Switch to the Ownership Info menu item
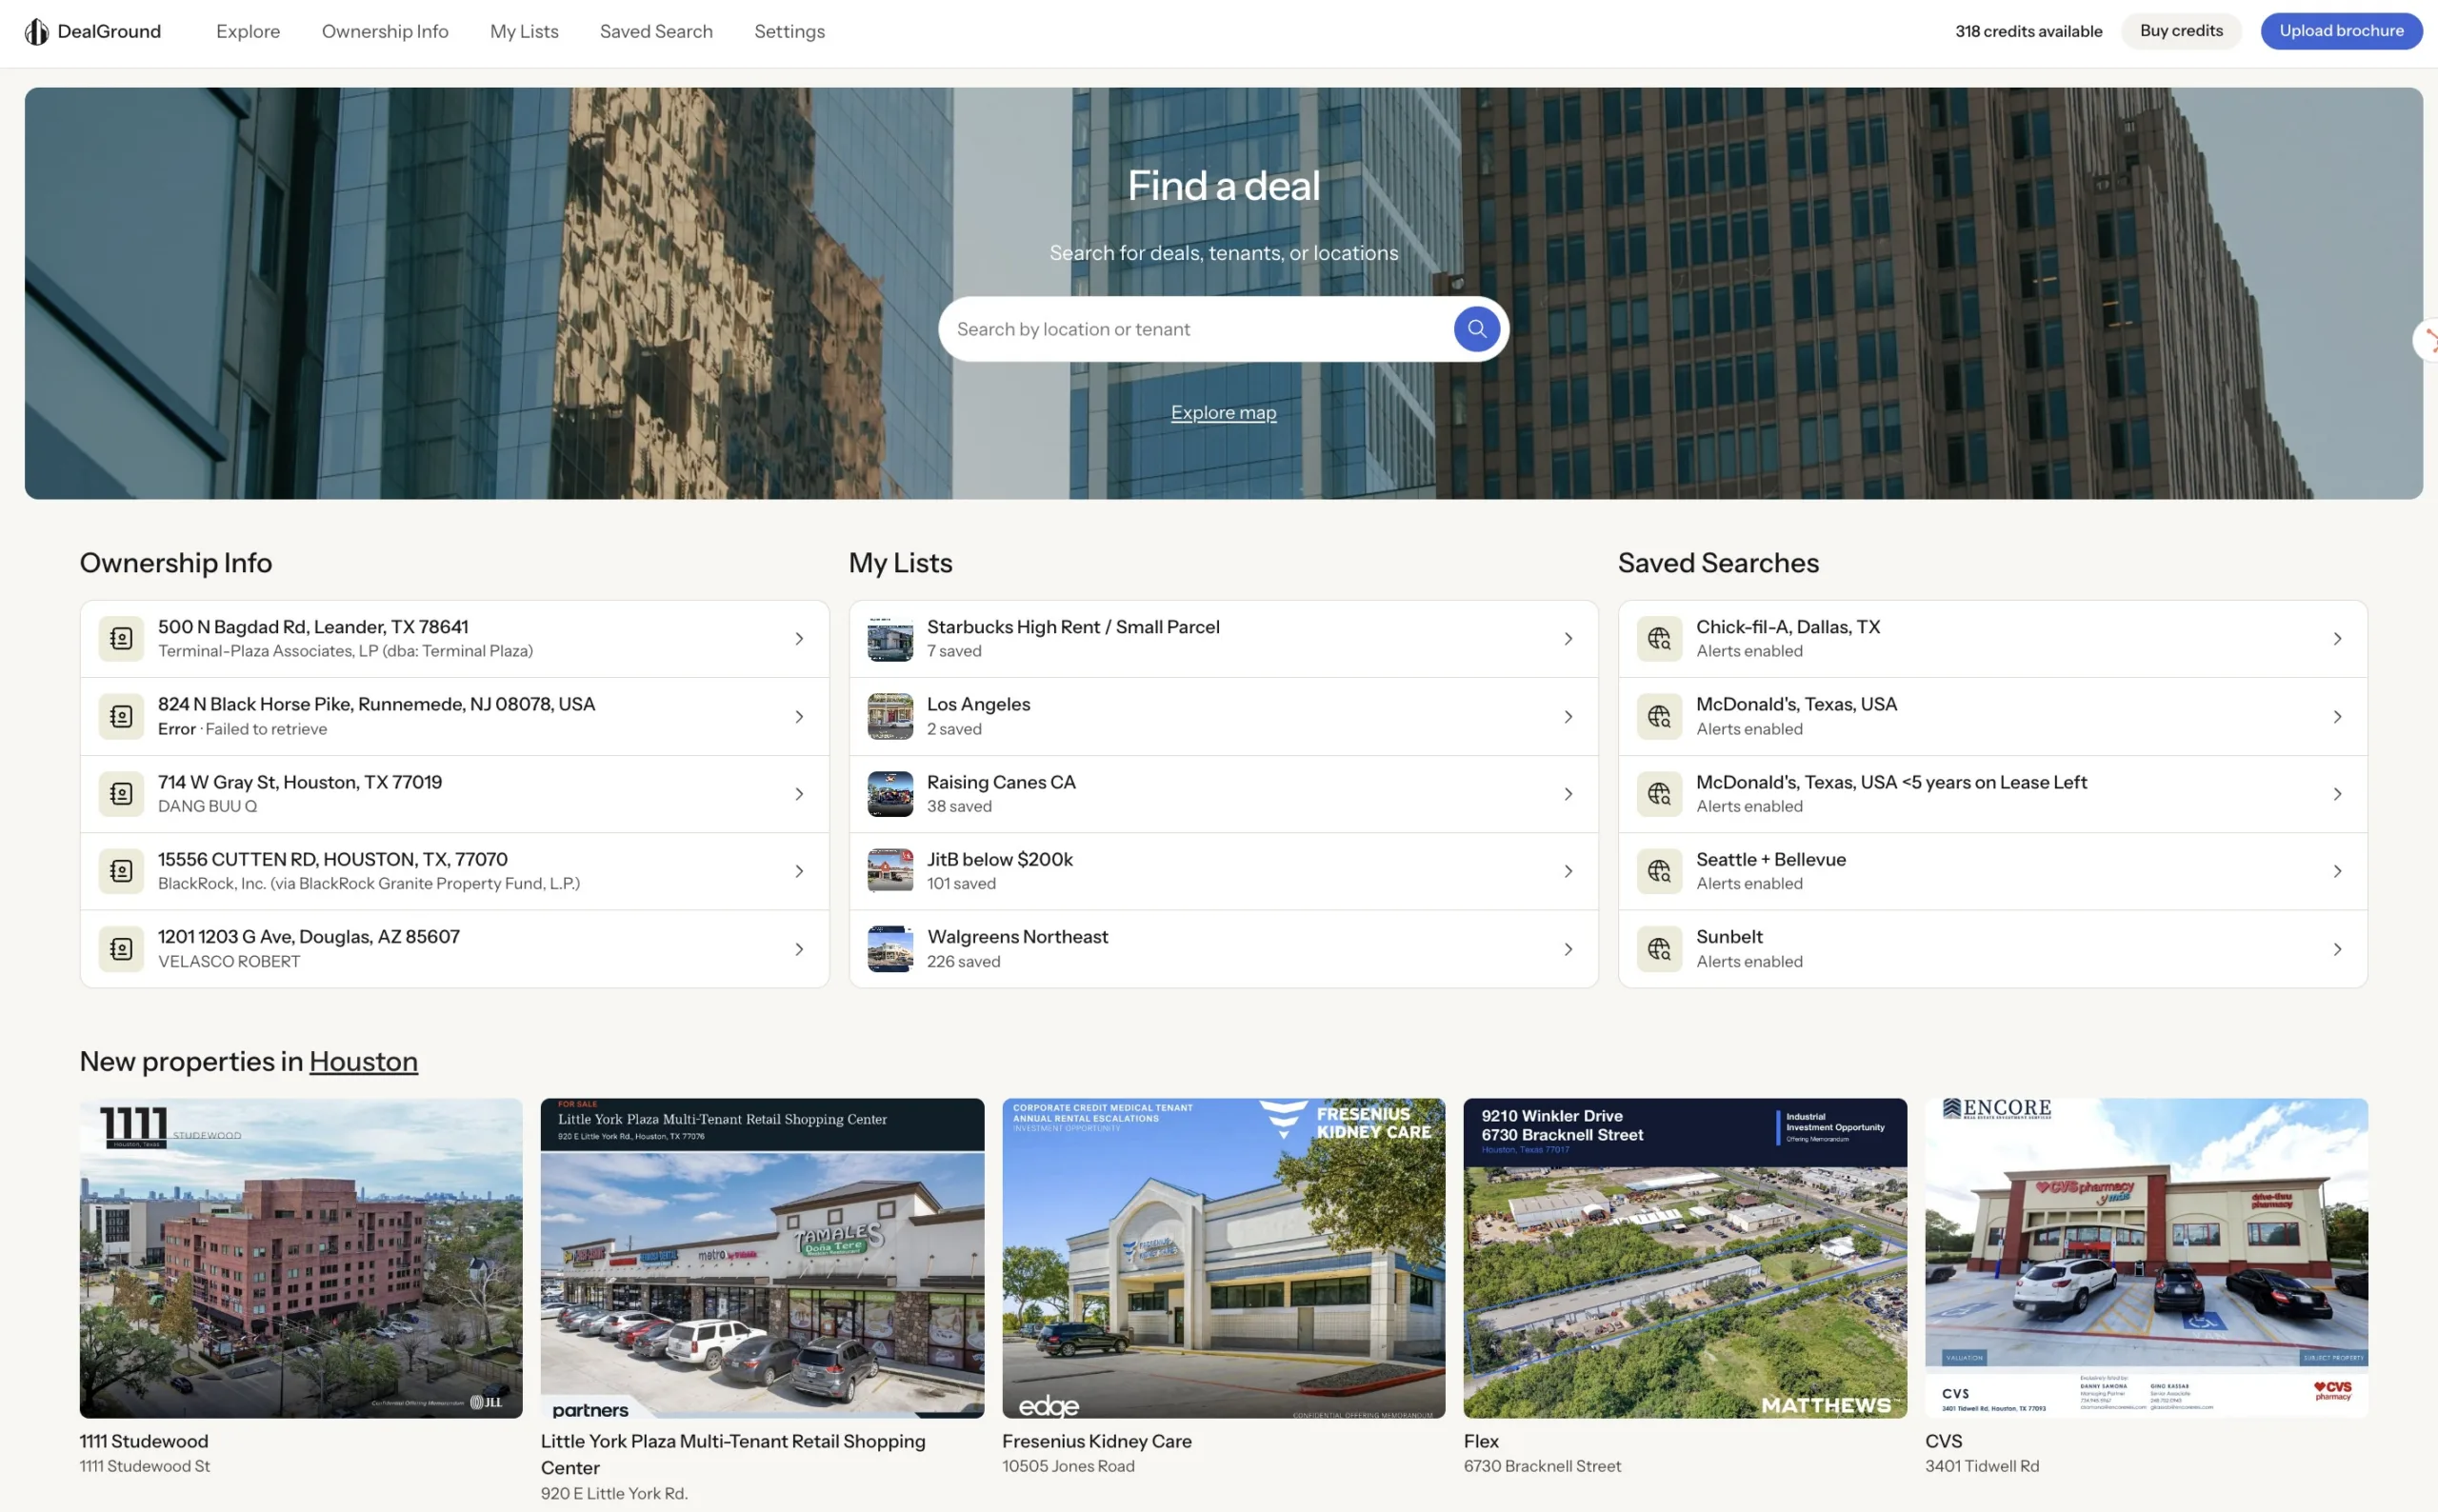Image resolution: width=2438 pixels, height=1512 pixels. 384,31
